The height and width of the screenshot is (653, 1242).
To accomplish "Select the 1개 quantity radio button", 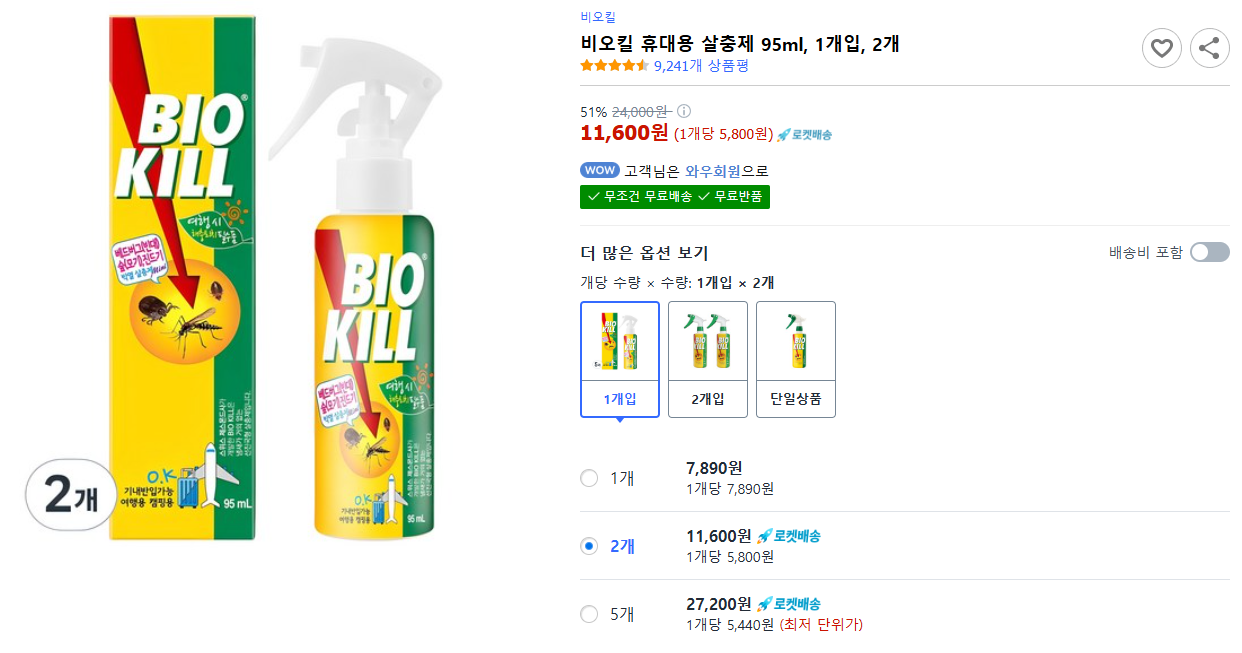I will click(589, 479).
